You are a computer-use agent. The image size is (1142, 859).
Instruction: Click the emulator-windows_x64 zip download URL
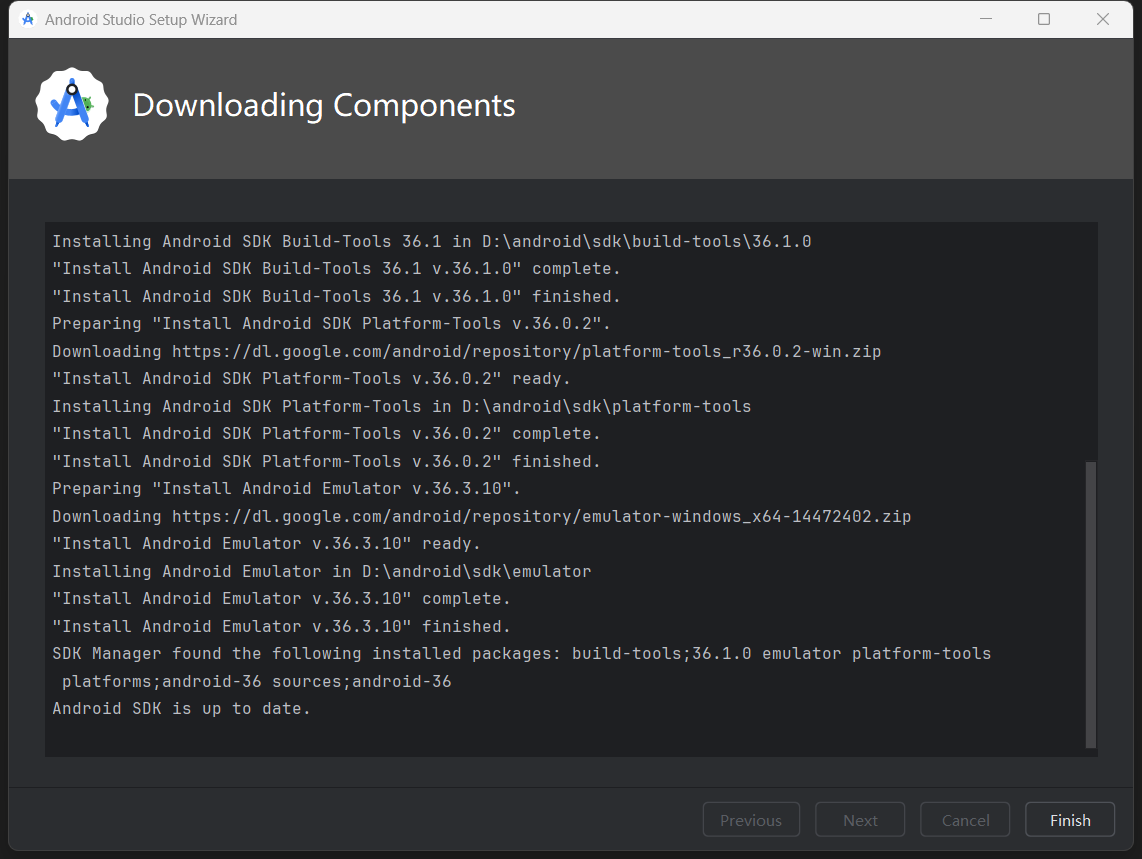541,517
